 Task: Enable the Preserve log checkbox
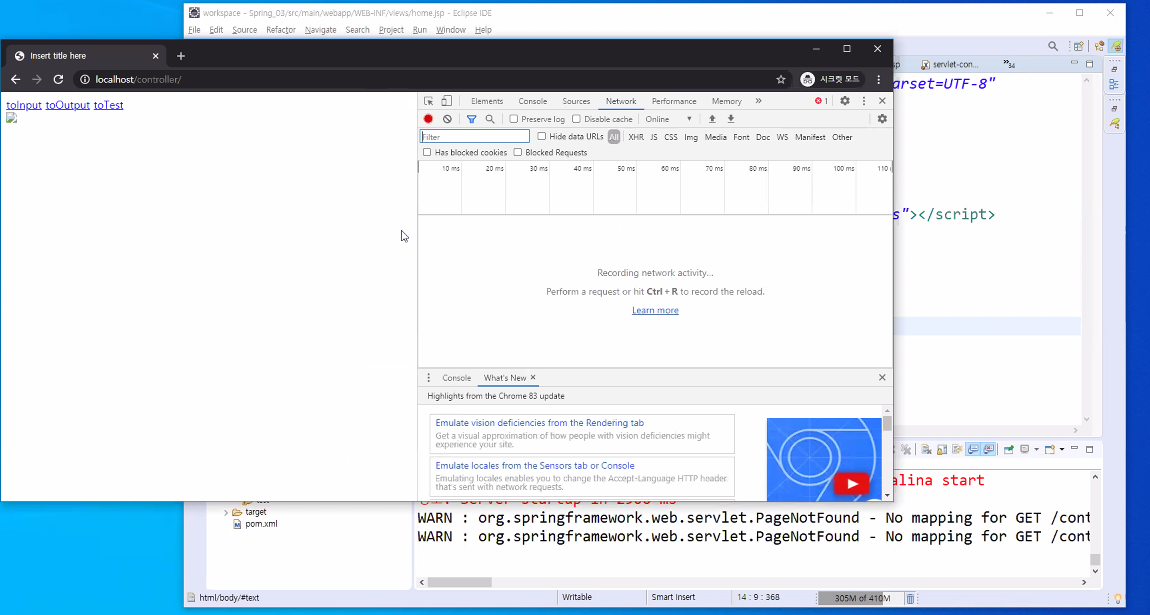click(513, 119)
